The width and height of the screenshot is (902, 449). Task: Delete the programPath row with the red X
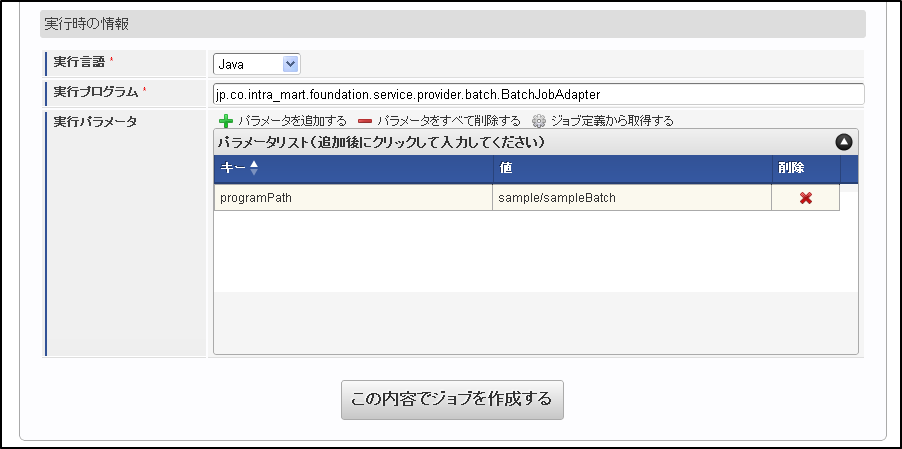click(x=805, y=198)
